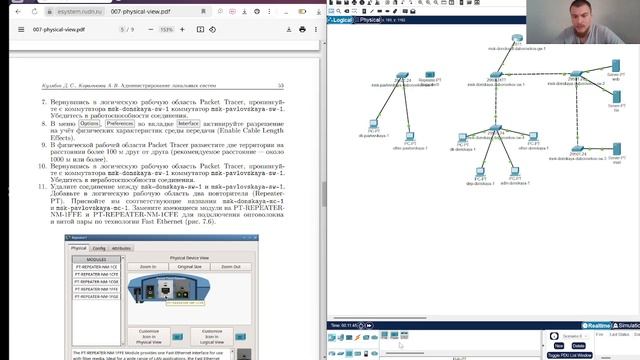Select Add Complex PDU open envelope

tap(413, 11)
